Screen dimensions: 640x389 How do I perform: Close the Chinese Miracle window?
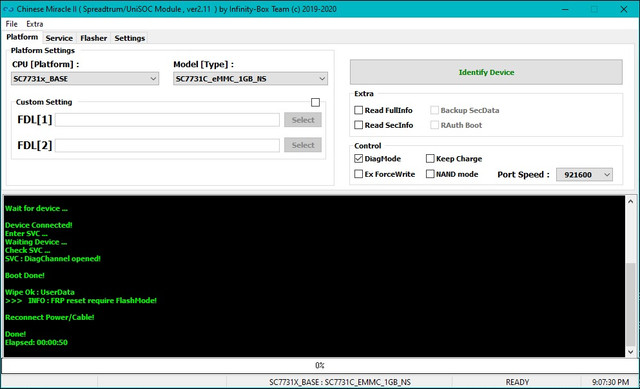click(624, 9)
